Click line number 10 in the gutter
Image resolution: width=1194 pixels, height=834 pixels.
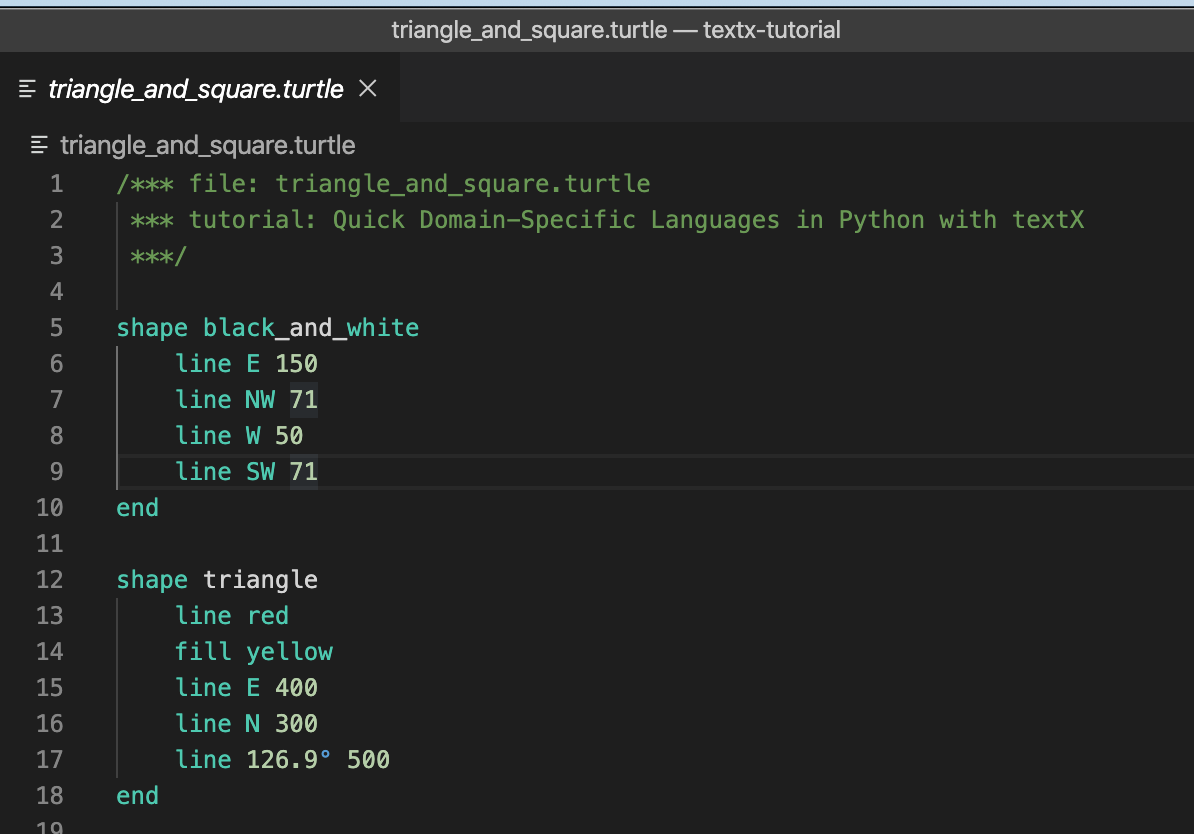[x=49, y=508]
